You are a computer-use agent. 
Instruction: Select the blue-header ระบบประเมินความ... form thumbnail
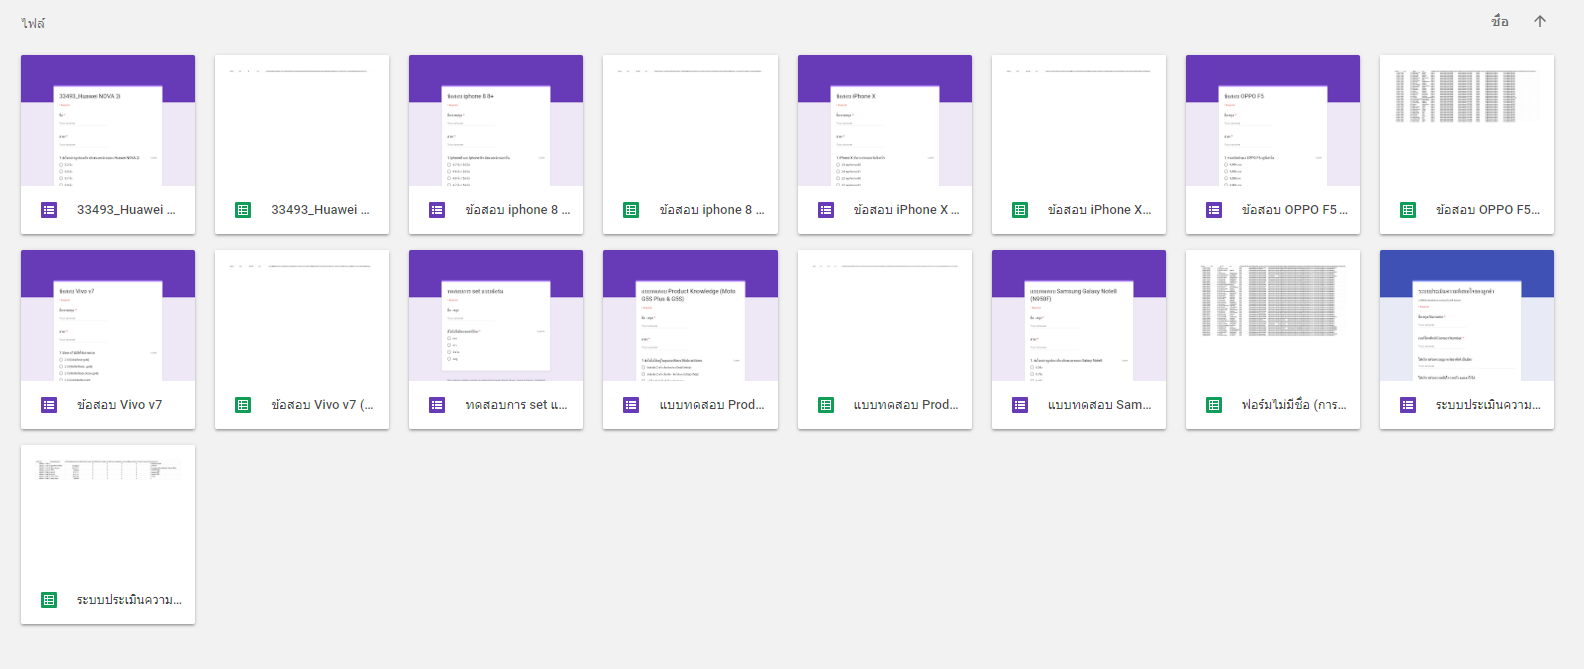(x=1467, y=315)
